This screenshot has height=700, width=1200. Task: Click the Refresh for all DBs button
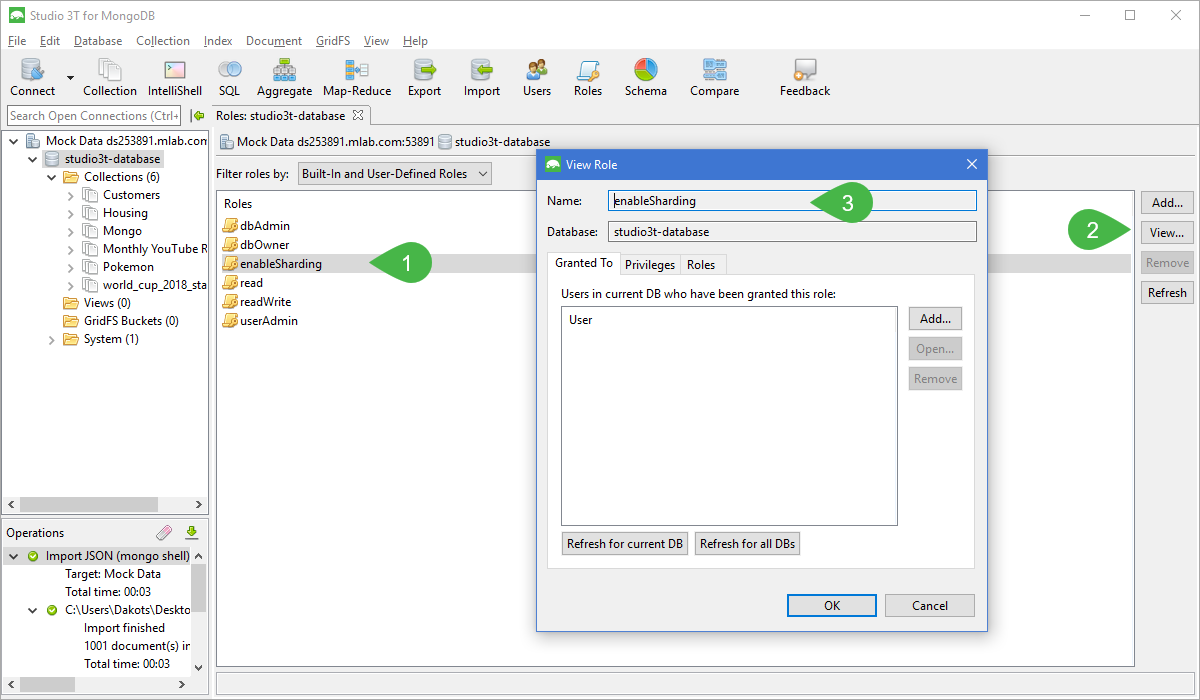pos(747,543)
